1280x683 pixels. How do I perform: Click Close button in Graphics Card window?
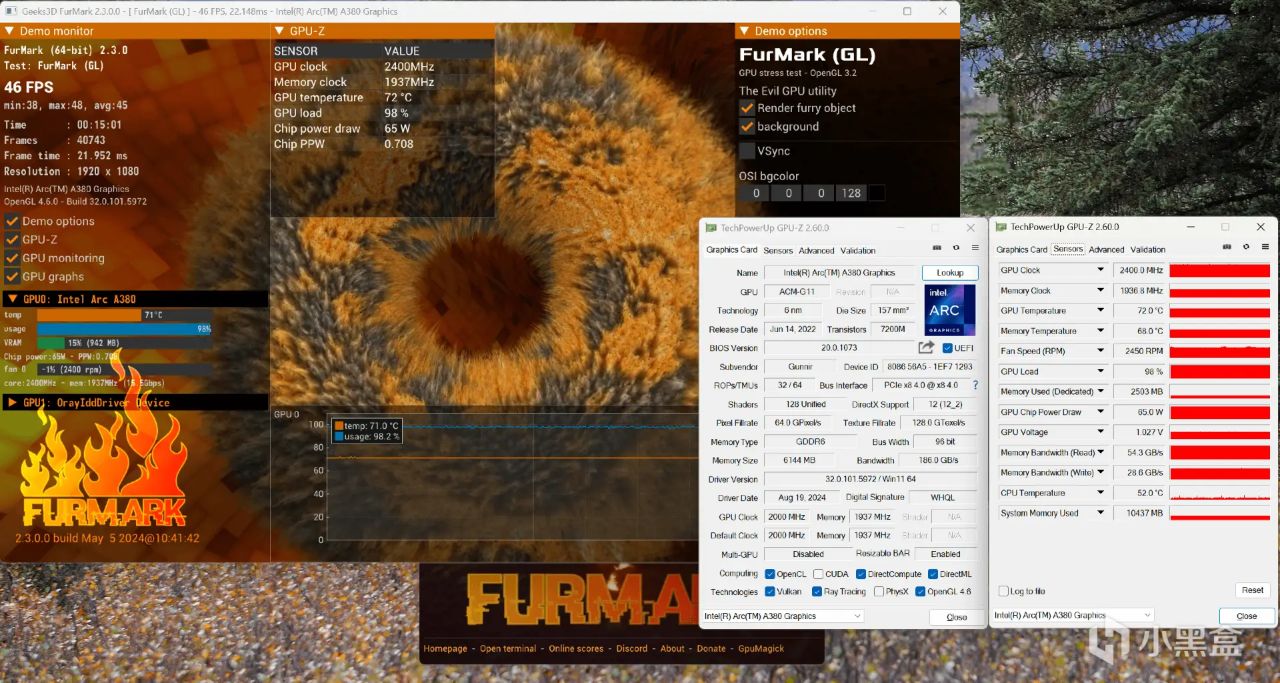tap(957, 617)
